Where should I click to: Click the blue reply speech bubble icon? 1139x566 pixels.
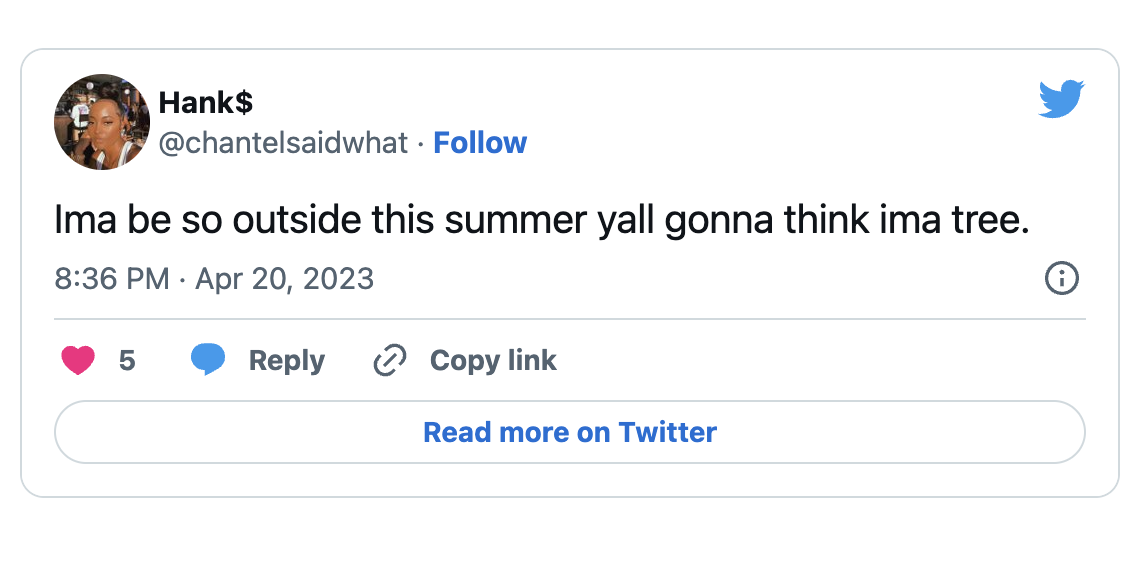point(208,360)
